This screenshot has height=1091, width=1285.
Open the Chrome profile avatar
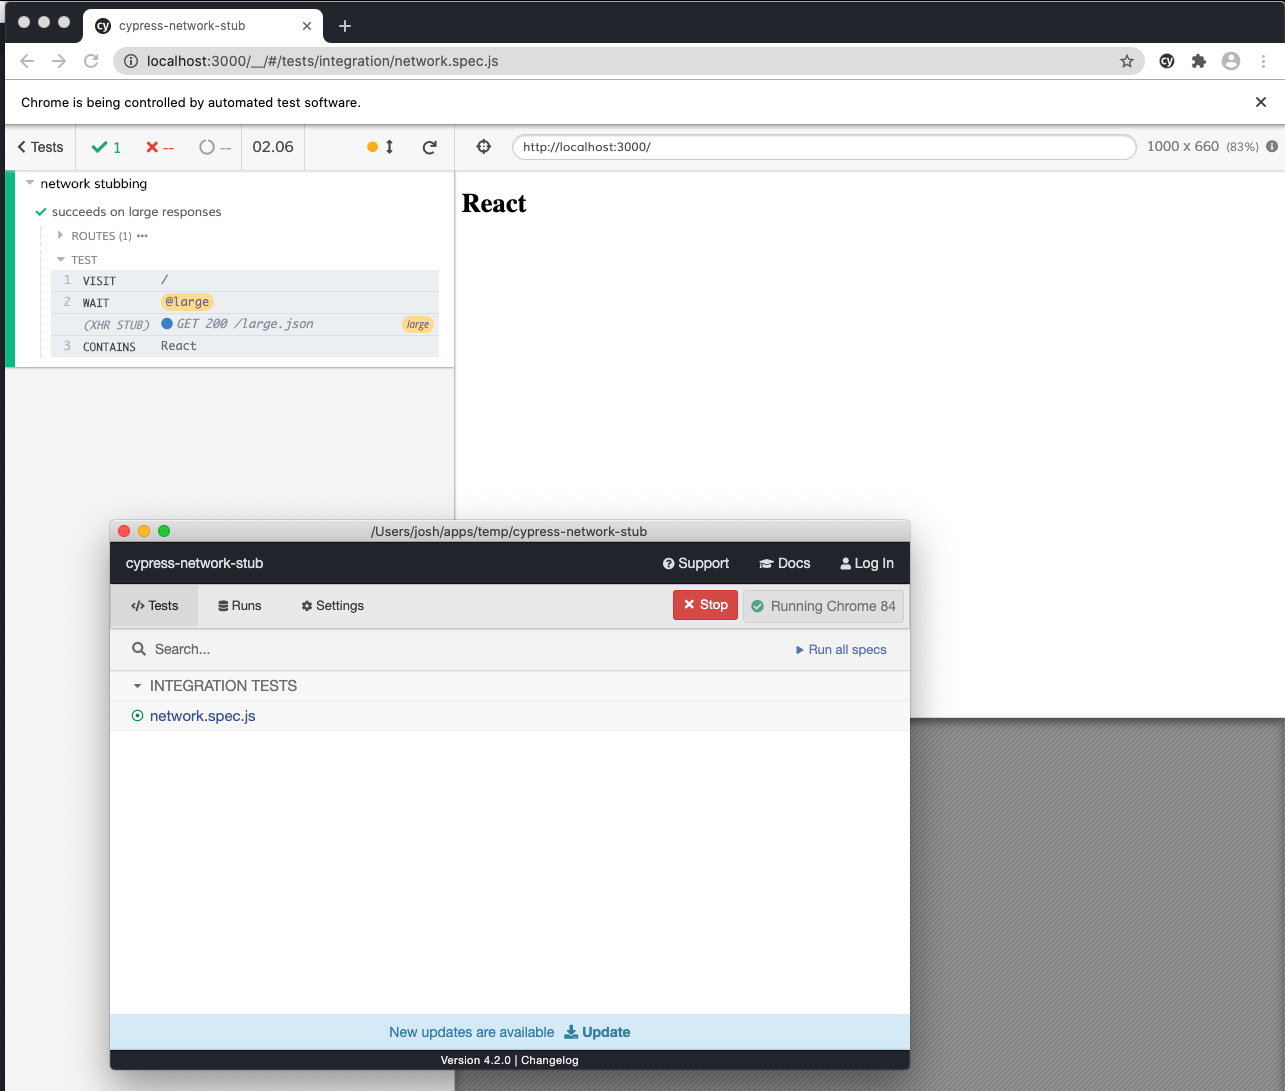(x=1231, y=61)
